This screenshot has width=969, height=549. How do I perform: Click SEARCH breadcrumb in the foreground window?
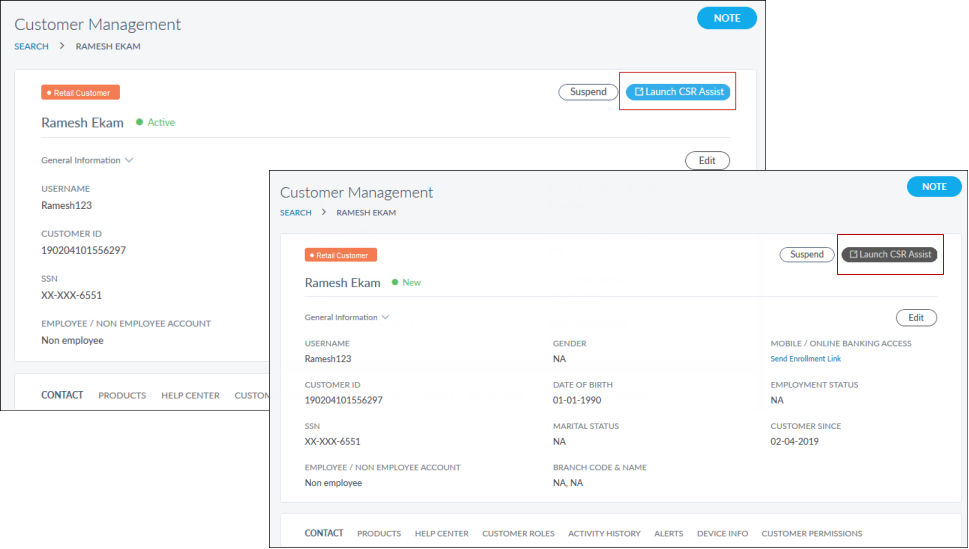tap(295, 213)
